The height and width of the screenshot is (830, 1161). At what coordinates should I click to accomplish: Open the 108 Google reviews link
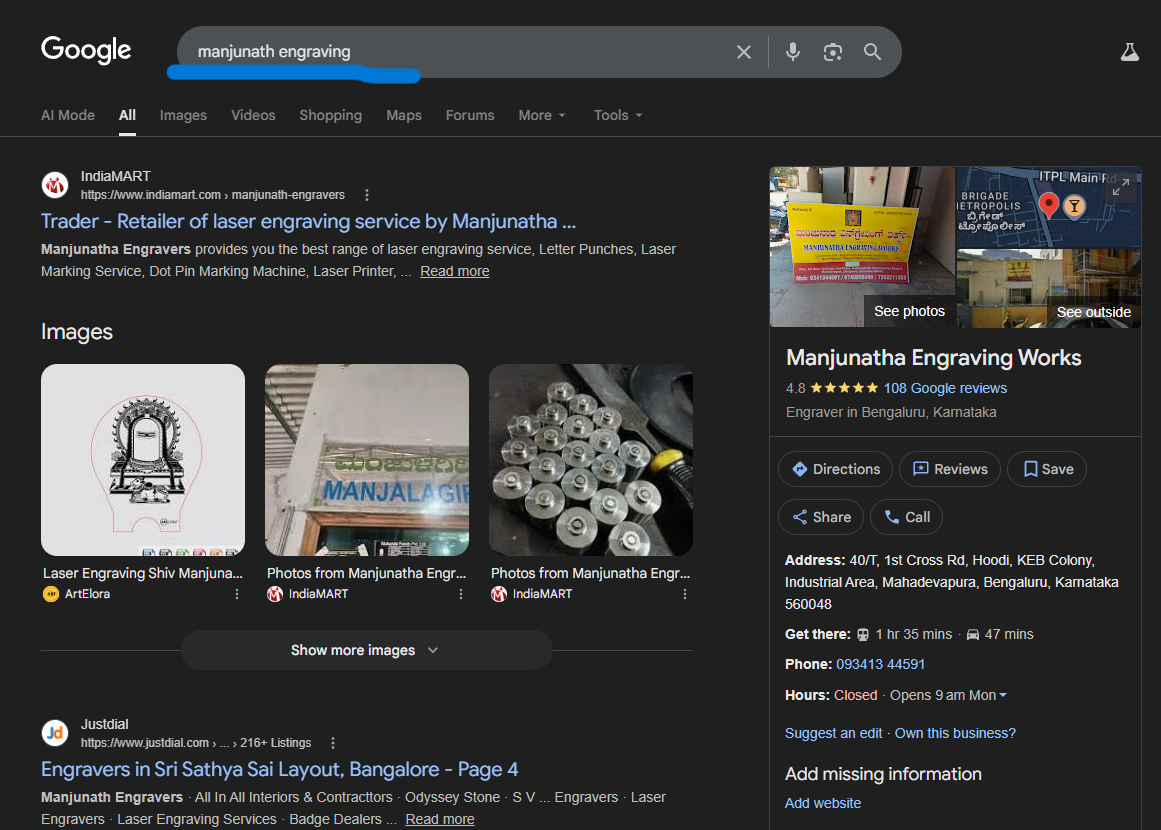pyautogui.click(x=945, y=388)
